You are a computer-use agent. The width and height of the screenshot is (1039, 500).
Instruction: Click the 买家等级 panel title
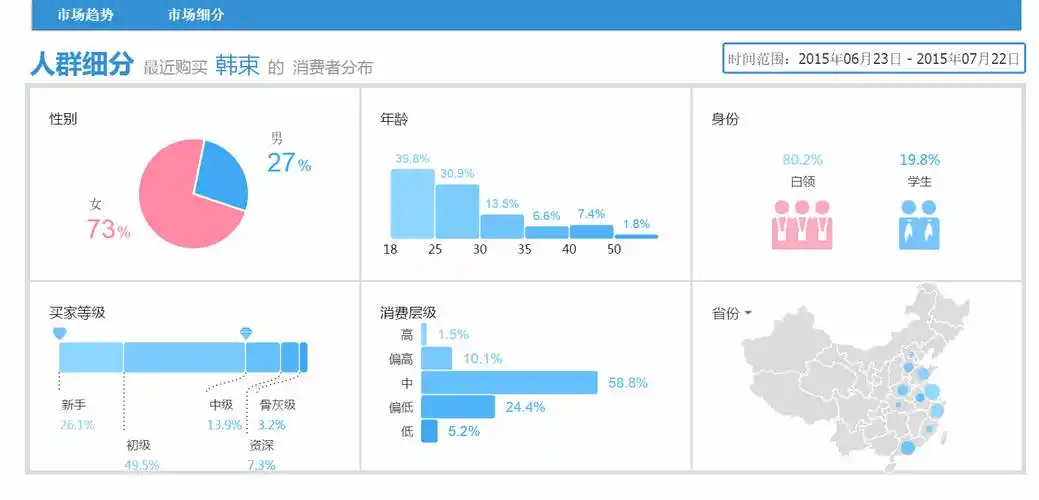coord(77,313)
